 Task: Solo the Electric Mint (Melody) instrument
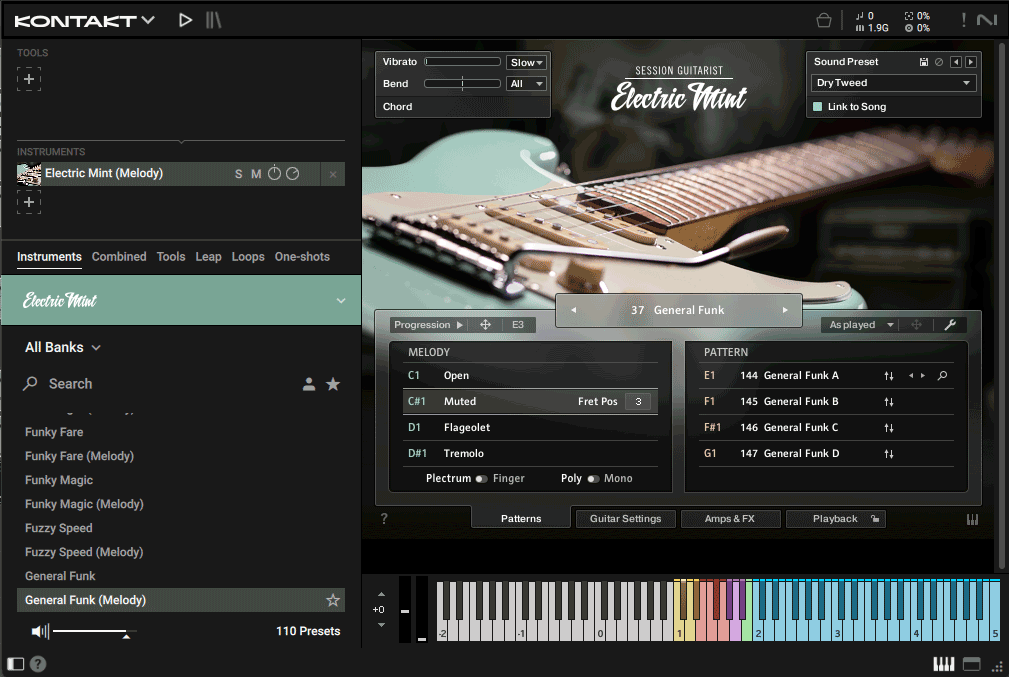239,174
